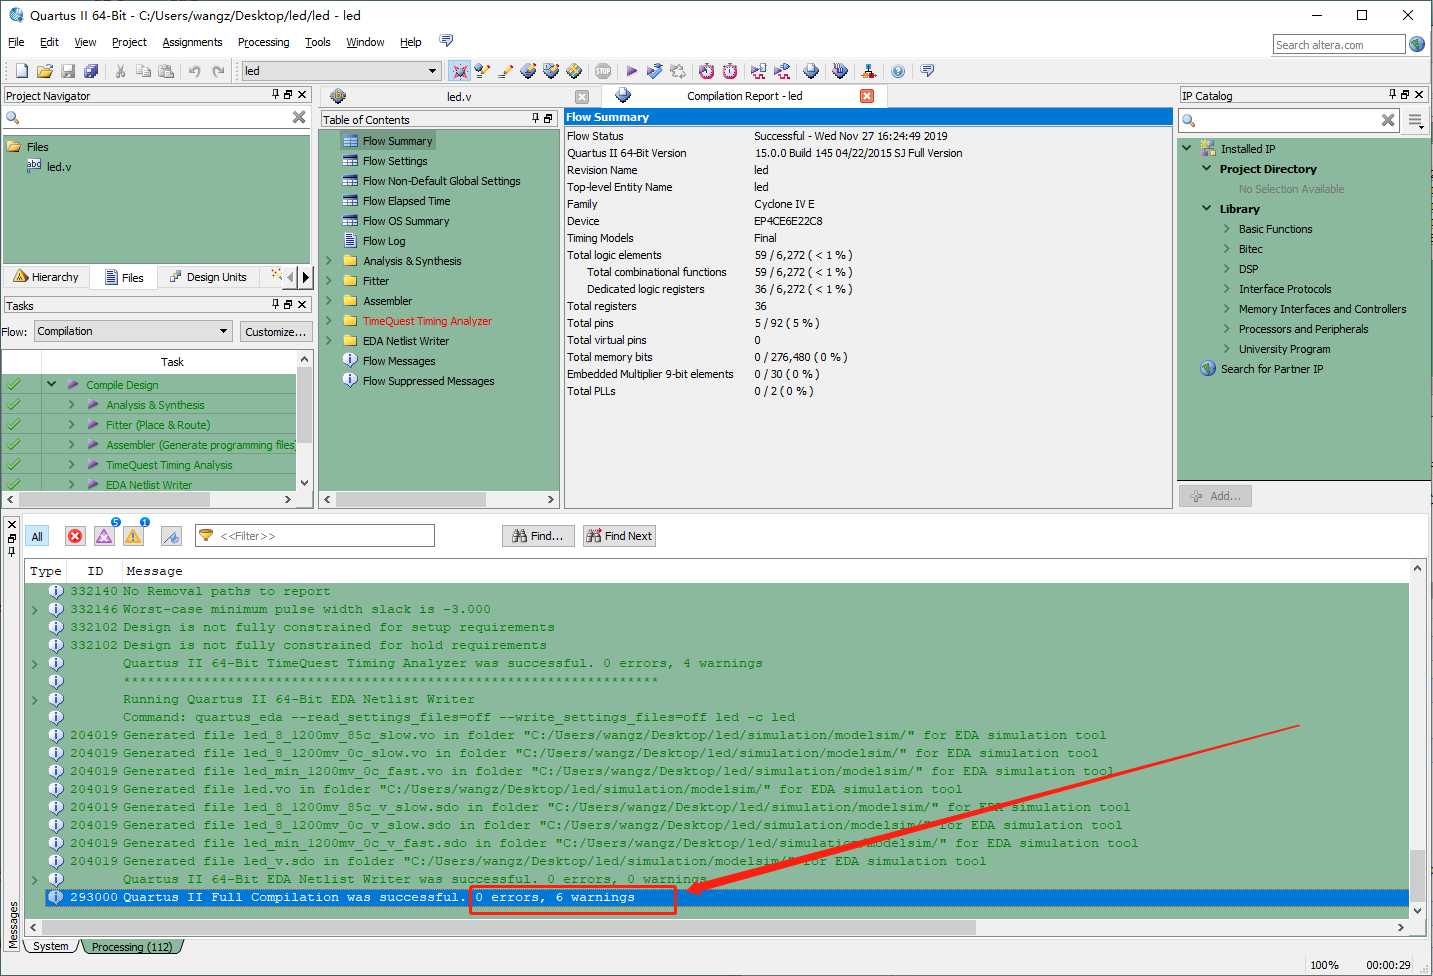Viewport: 1433px width, 976px height.
Task: Toggle auto-hide pin on Table of Contents
Action: pyautogui.click(x=536, y=118)
